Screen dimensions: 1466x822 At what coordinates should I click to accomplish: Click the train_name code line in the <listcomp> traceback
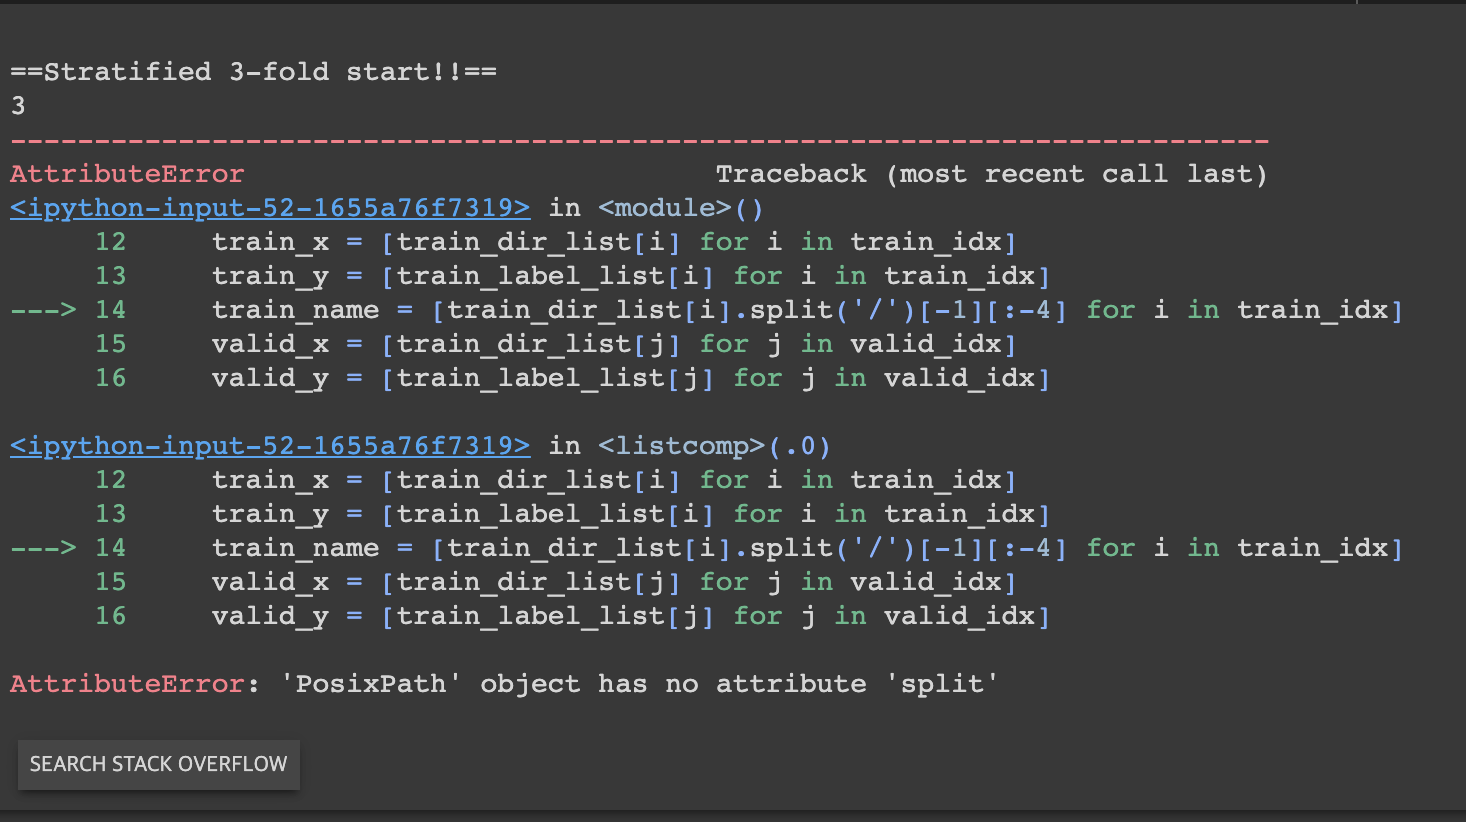point(806,548)
